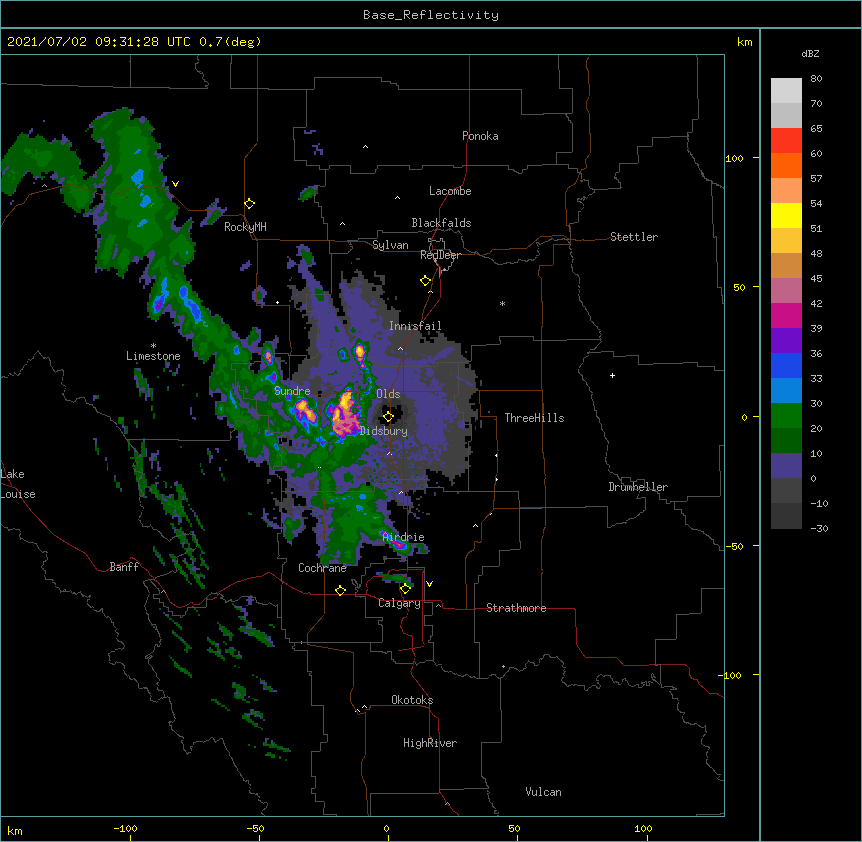Screen dimensions: 862x842
Task: Select the dark gray -30 to -10 swatch
Action: [x=786, y=516]
